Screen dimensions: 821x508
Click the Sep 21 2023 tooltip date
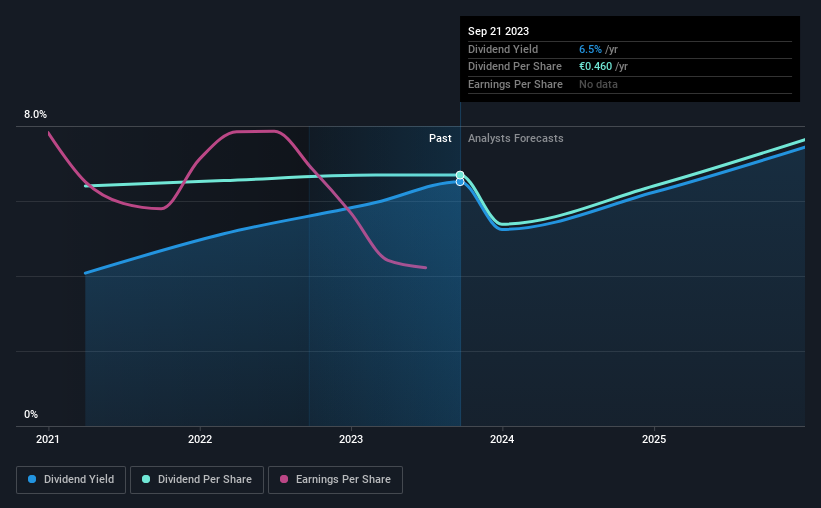pos(498,31)
